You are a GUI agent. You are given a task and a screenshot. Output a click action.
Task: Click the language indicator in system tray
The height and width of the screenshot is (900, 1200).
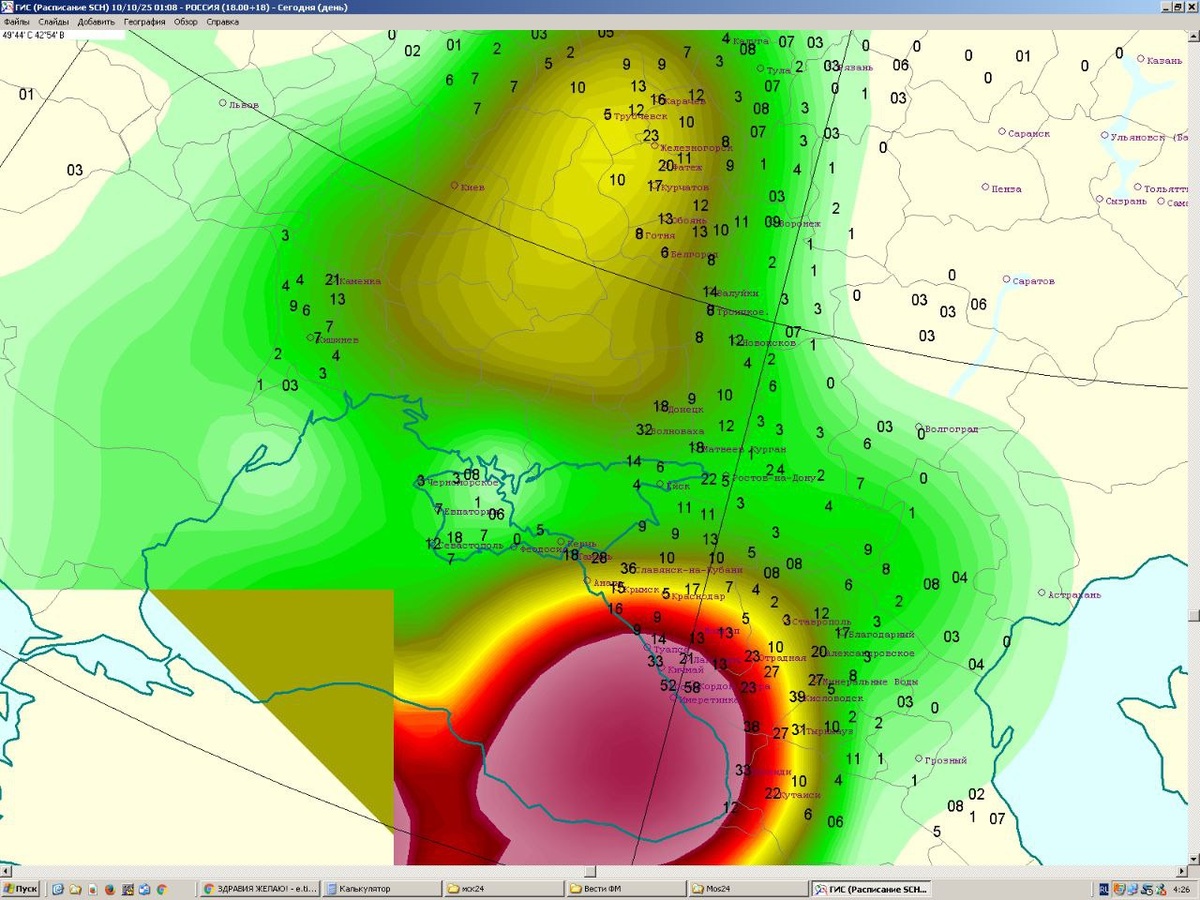[1103, 888]
